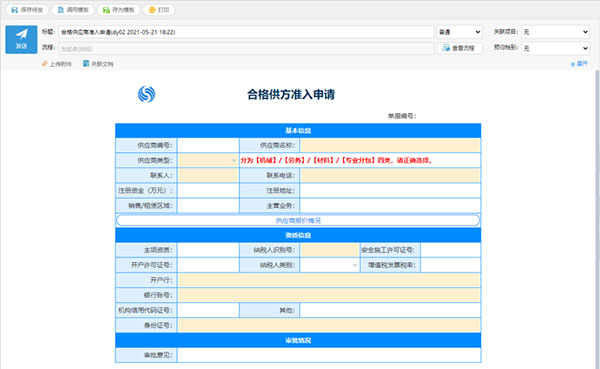
Task: Click the 资质信息 section header
Action: click(x=298, y=235)
